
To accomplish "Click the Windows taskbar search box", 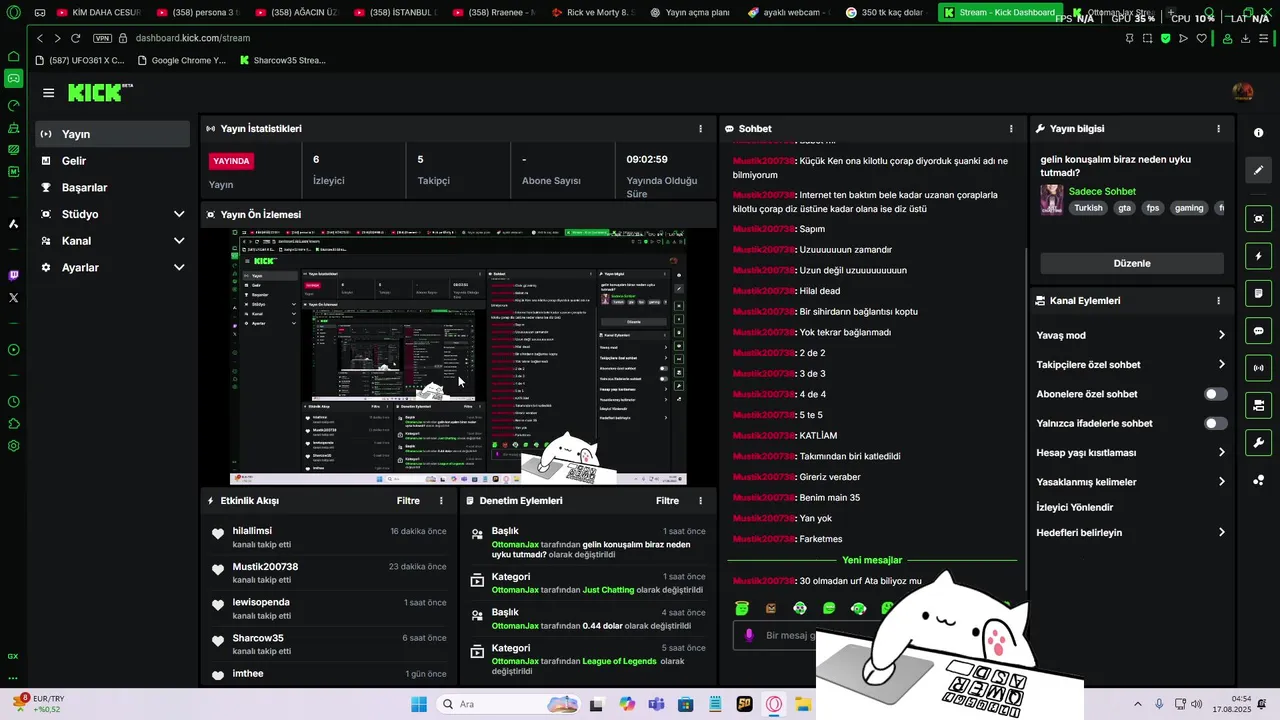I will pyautogui.click(x=506, y=704).
